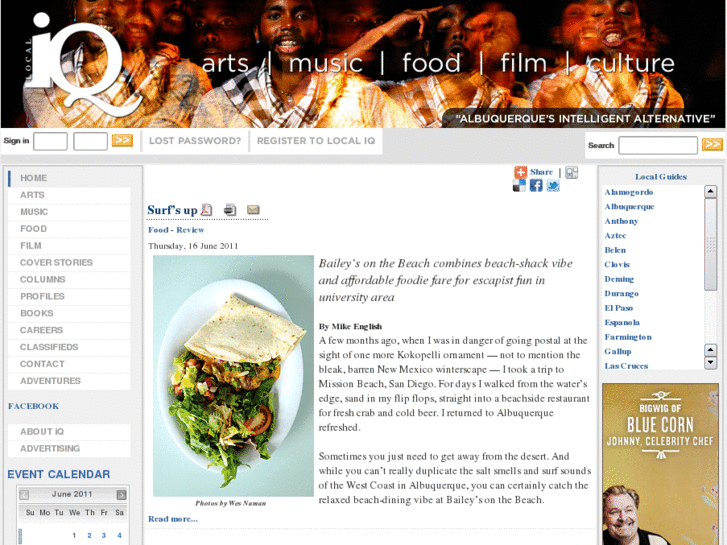Open Clovis local guide

(617, 264)
